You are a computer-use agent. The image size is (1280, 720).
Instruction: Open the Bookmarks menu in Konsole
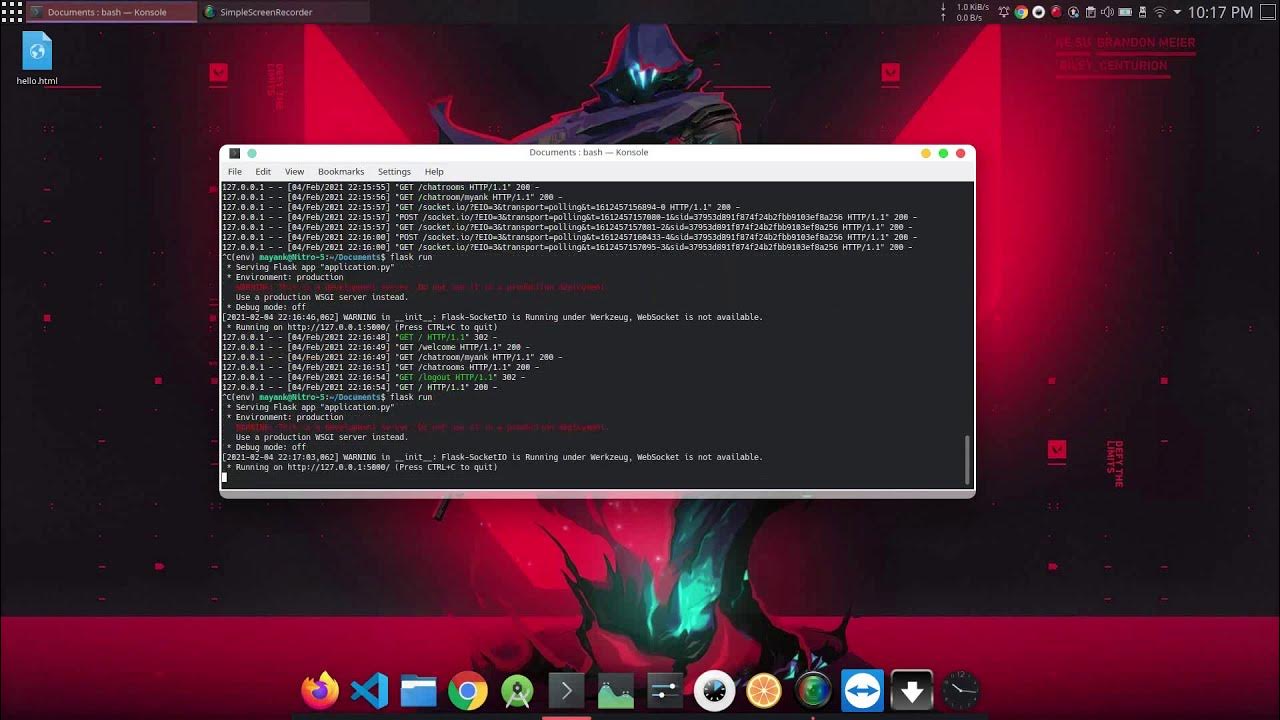click(x=341, y=172)
